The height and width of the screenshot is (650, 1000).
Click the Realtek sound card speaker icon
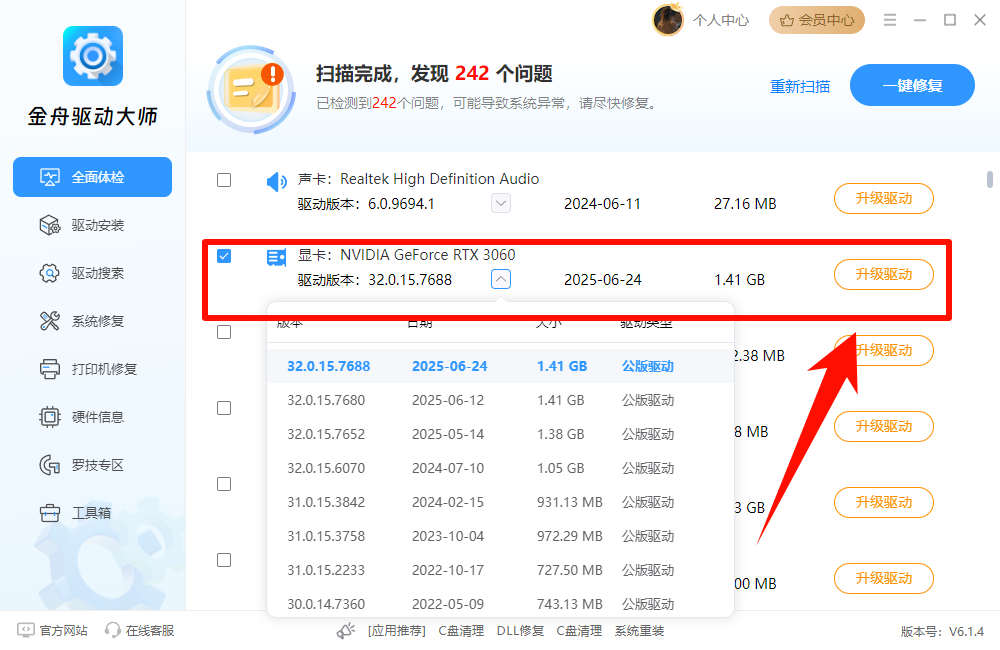point(276,182)
